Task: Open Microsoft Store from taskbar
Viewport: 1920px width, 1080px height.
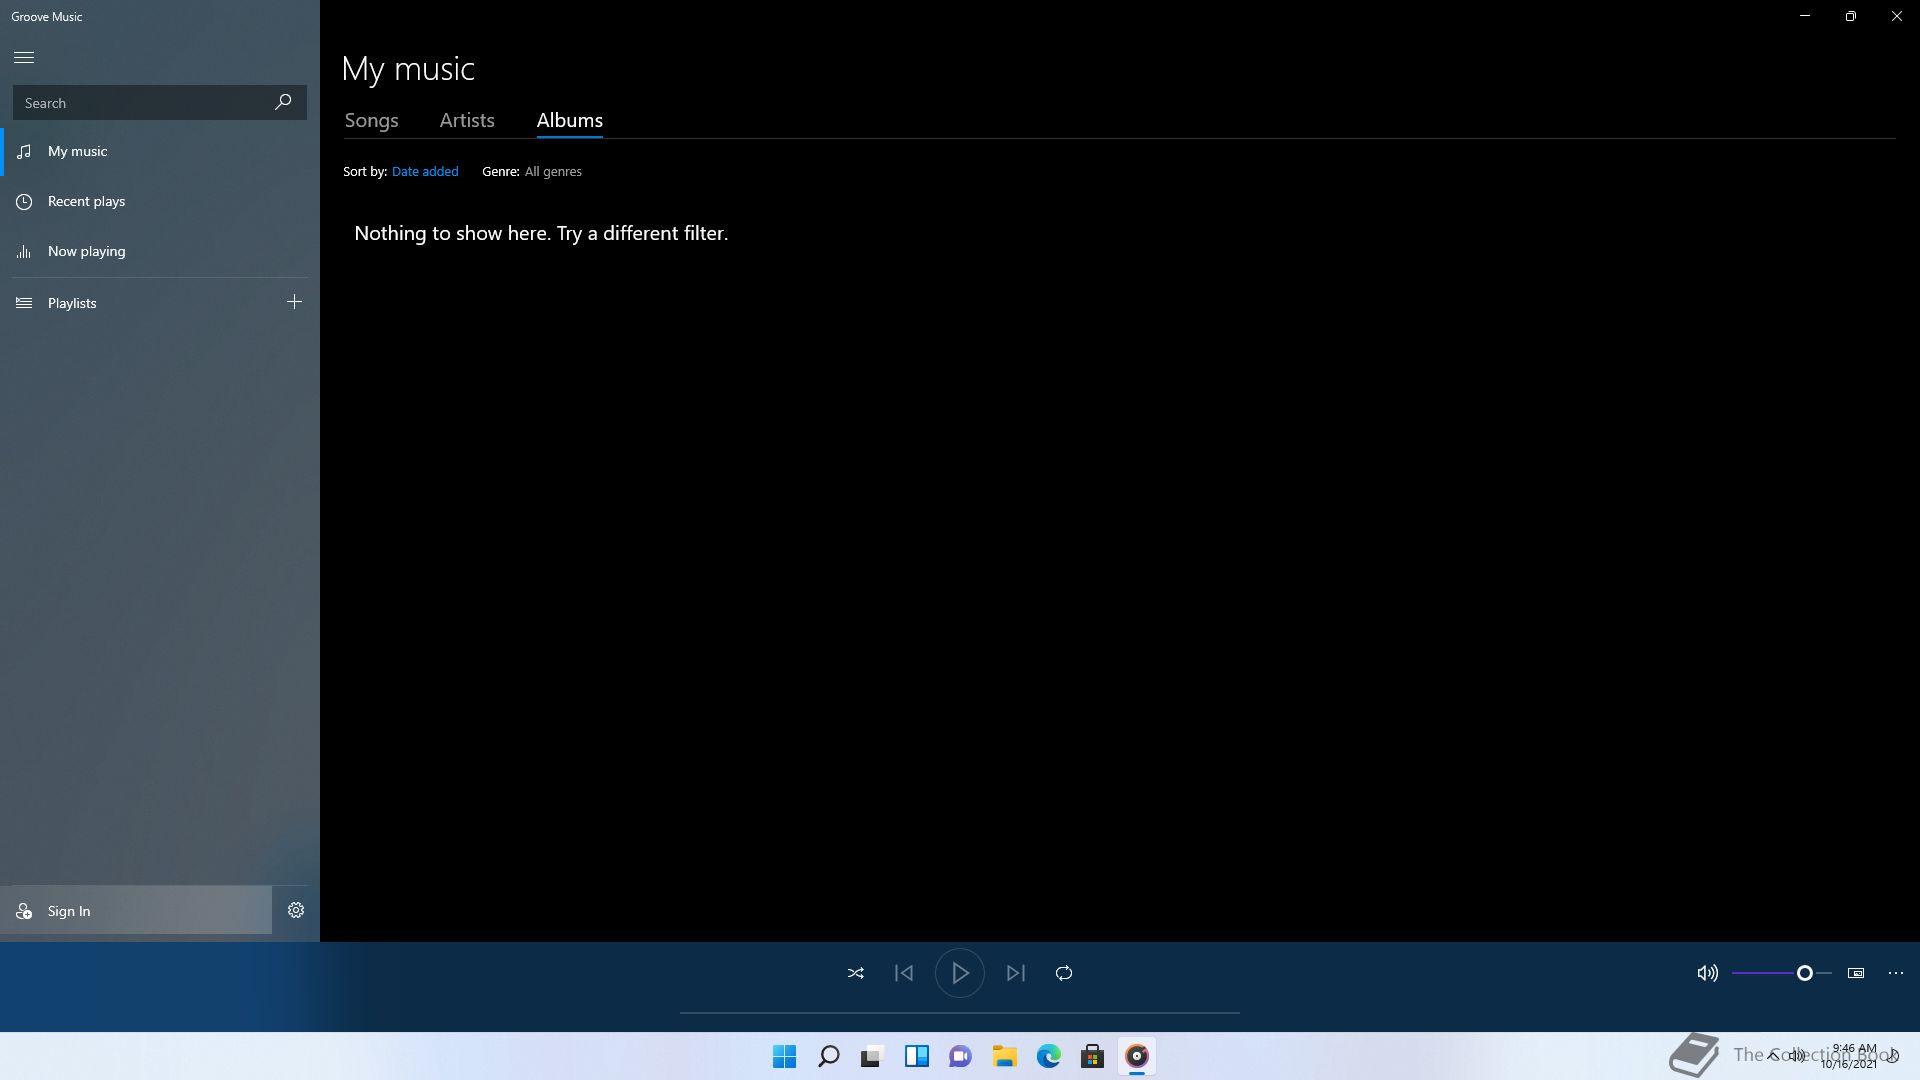Action: 1092,1056
